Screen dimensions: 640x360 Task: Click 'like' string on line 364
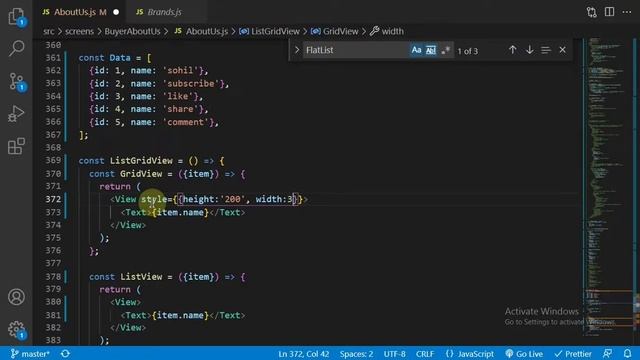tap(178, 96)
